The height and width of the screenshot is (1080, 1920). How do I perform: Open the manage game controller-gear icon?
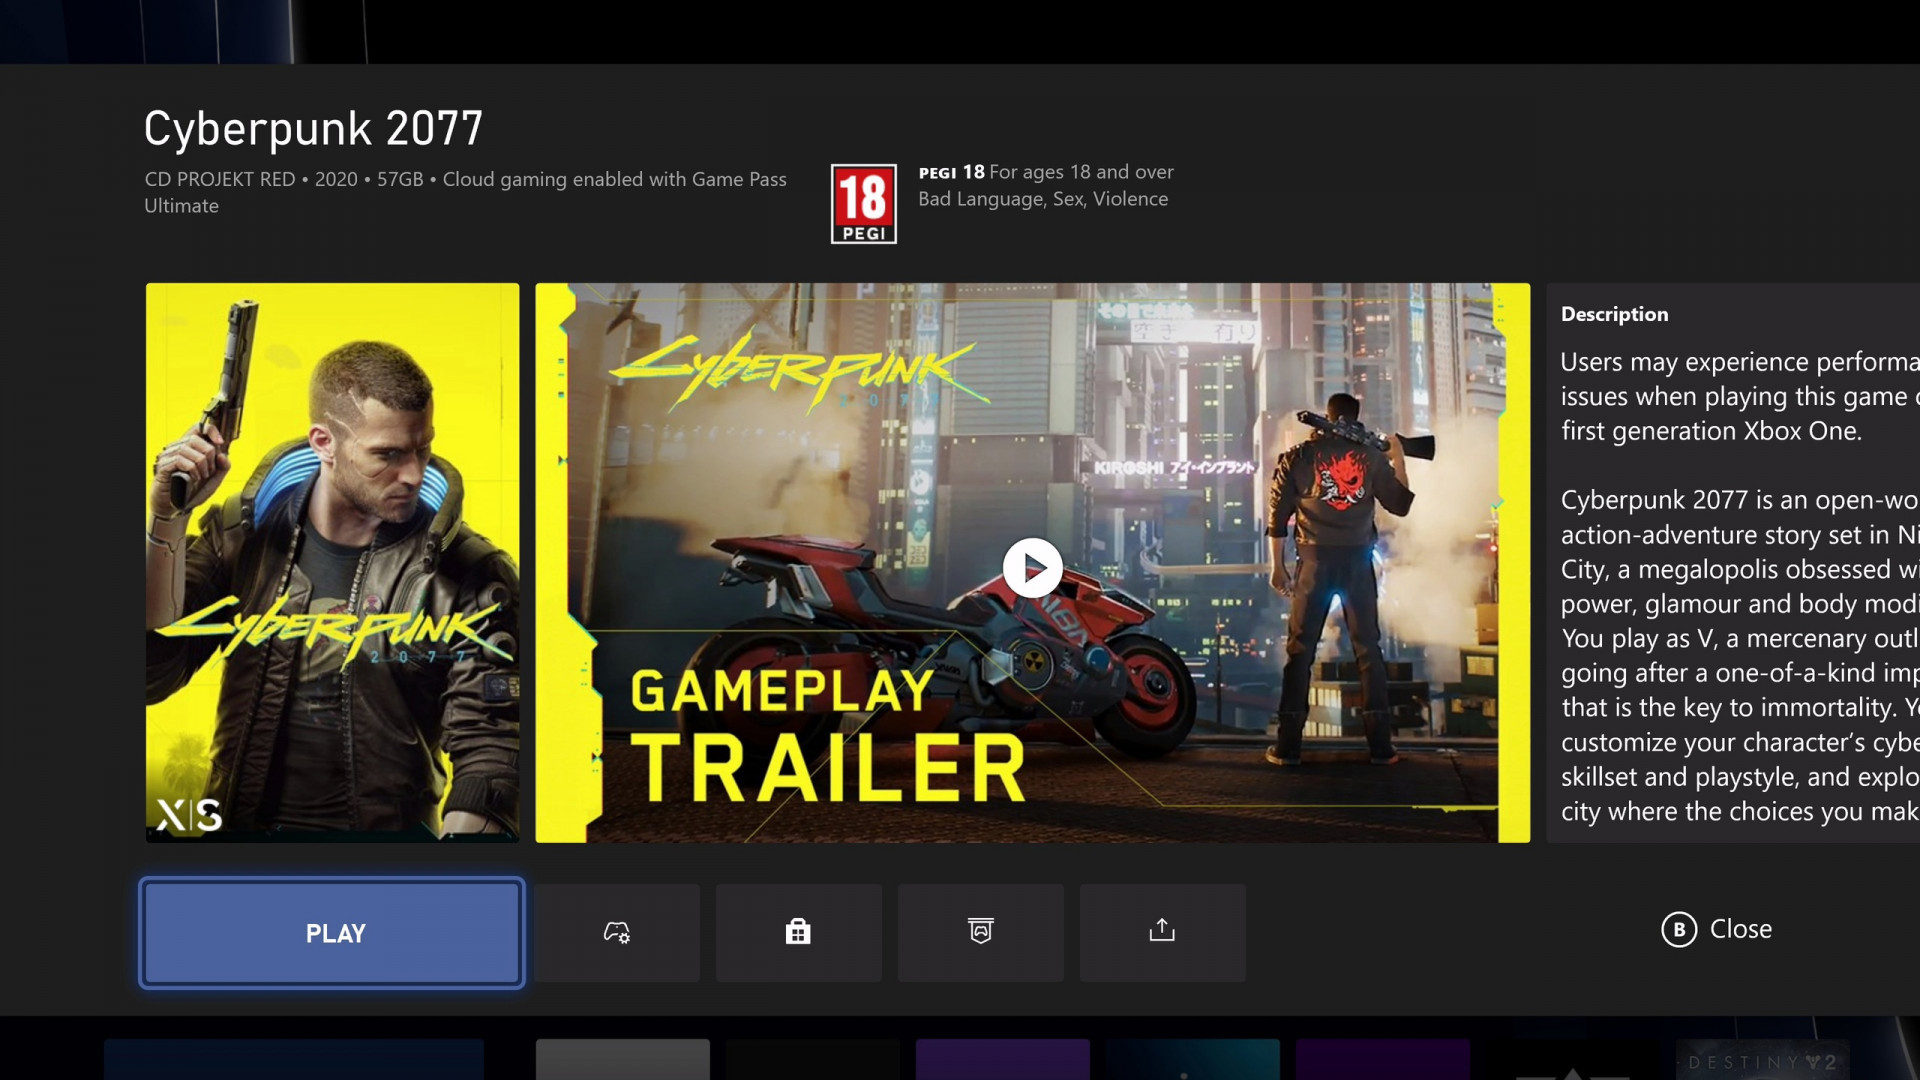coord(617,932)
